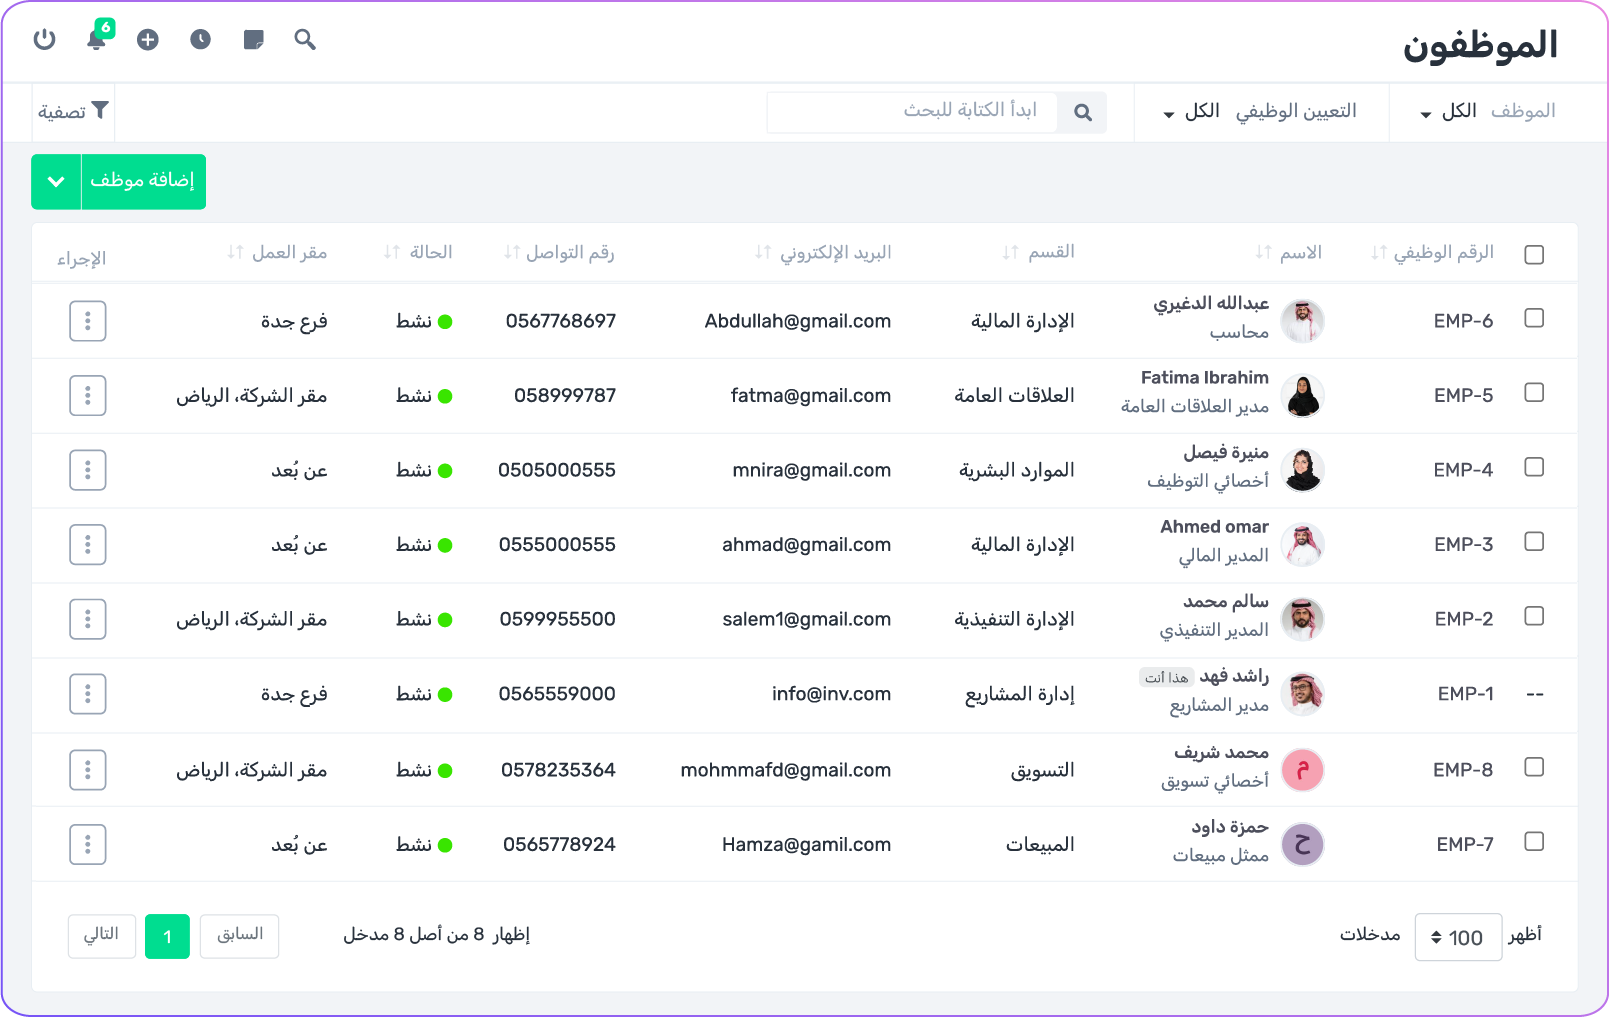Click the إضافة موظف button
Viewport: 1609px width, 1017px height.
[142, 181]
